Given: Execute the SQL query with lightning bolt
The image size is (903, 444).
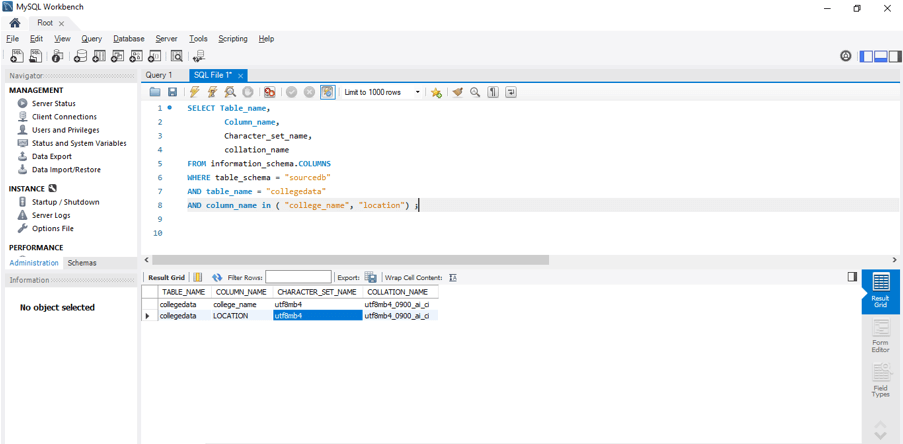Looking at the screenshot, I should [194, 92].
